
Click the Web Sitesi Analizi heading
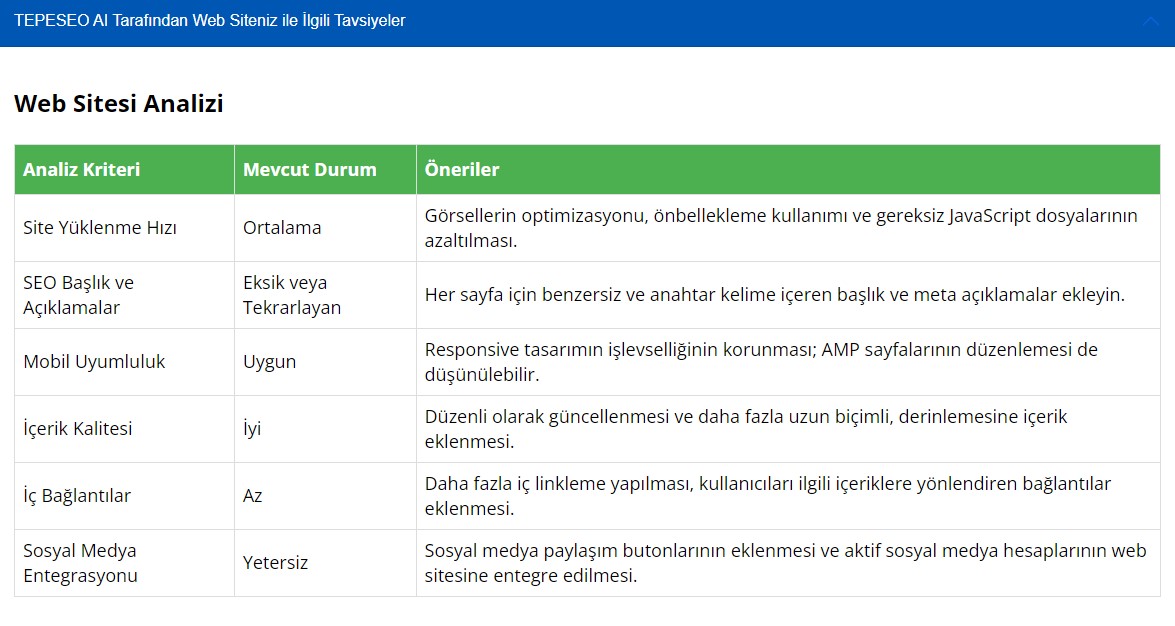[x=119, y=104]
